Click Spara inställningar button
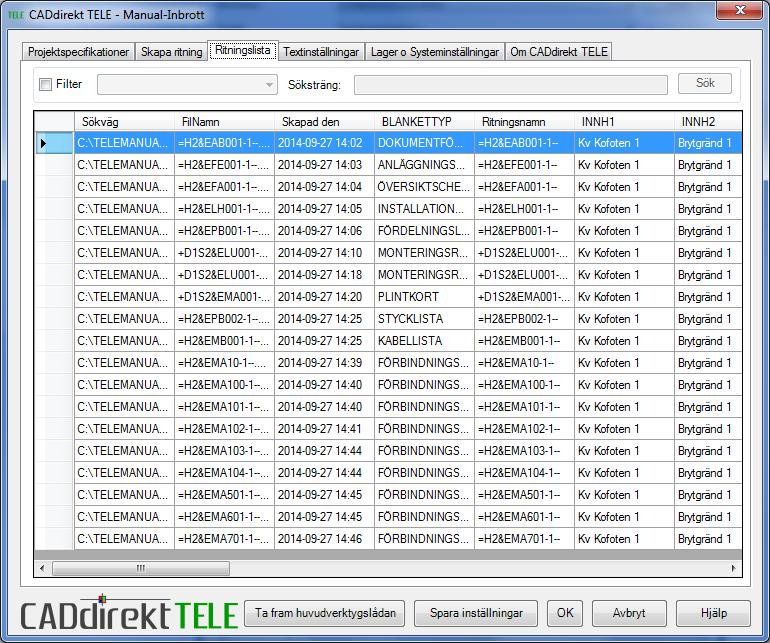Screen dimensions: 770x643 tap(476, 613)
